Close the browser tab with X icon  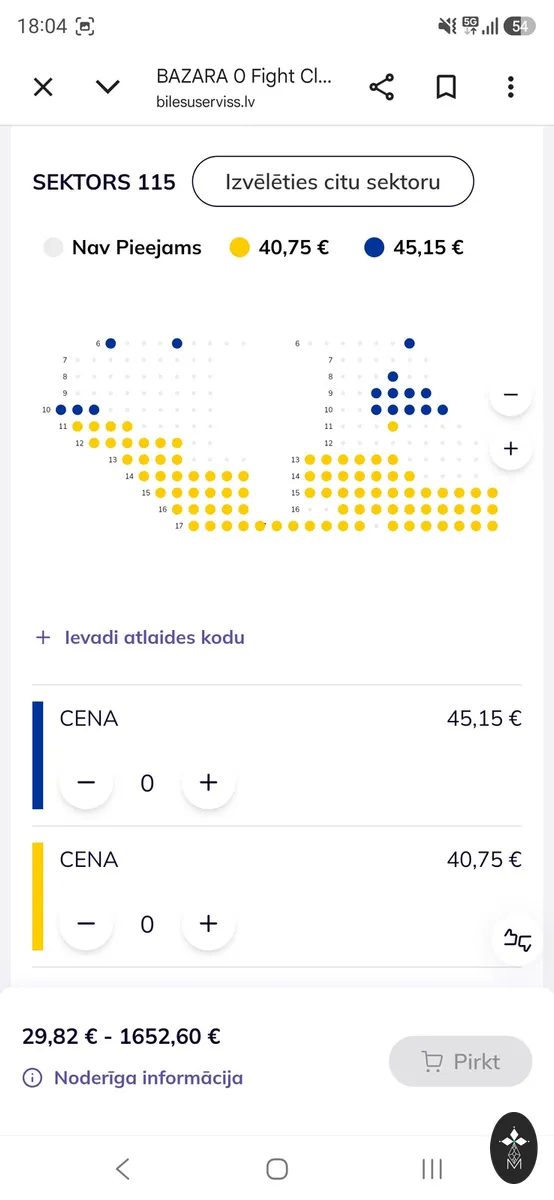coord(43,87)
